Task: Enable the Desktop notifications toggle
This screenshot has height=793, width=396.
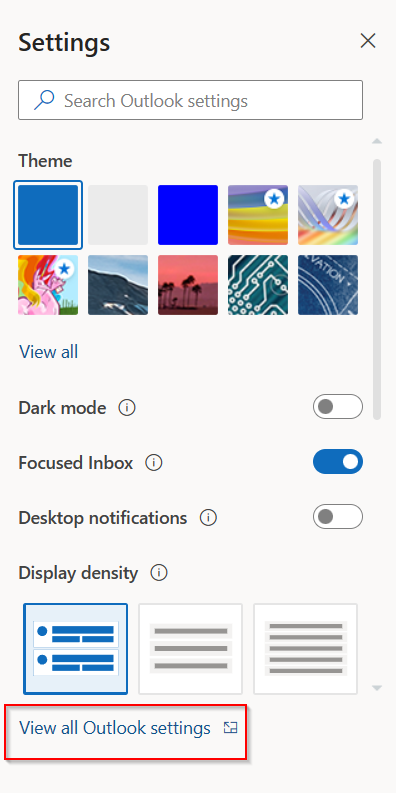Action: [338, 517]
